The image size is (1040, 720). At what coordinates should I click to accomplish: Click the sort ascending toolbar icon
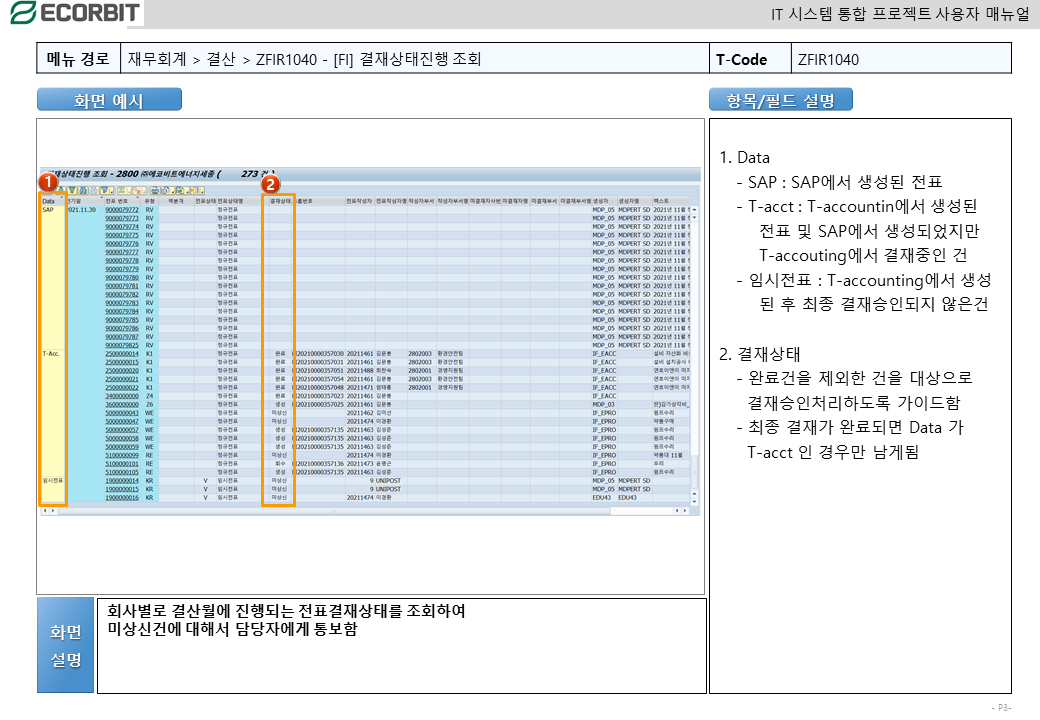(61, 190)
